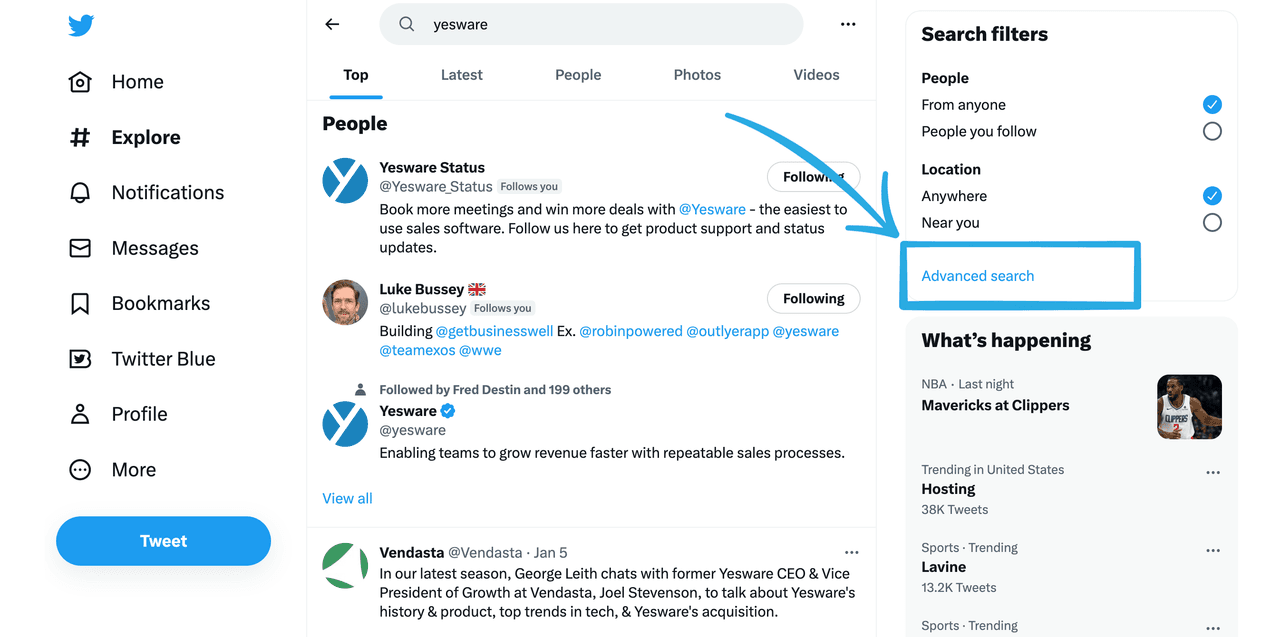
Task: Select the 'From anyone' radio option
Action: point(1212,104)
